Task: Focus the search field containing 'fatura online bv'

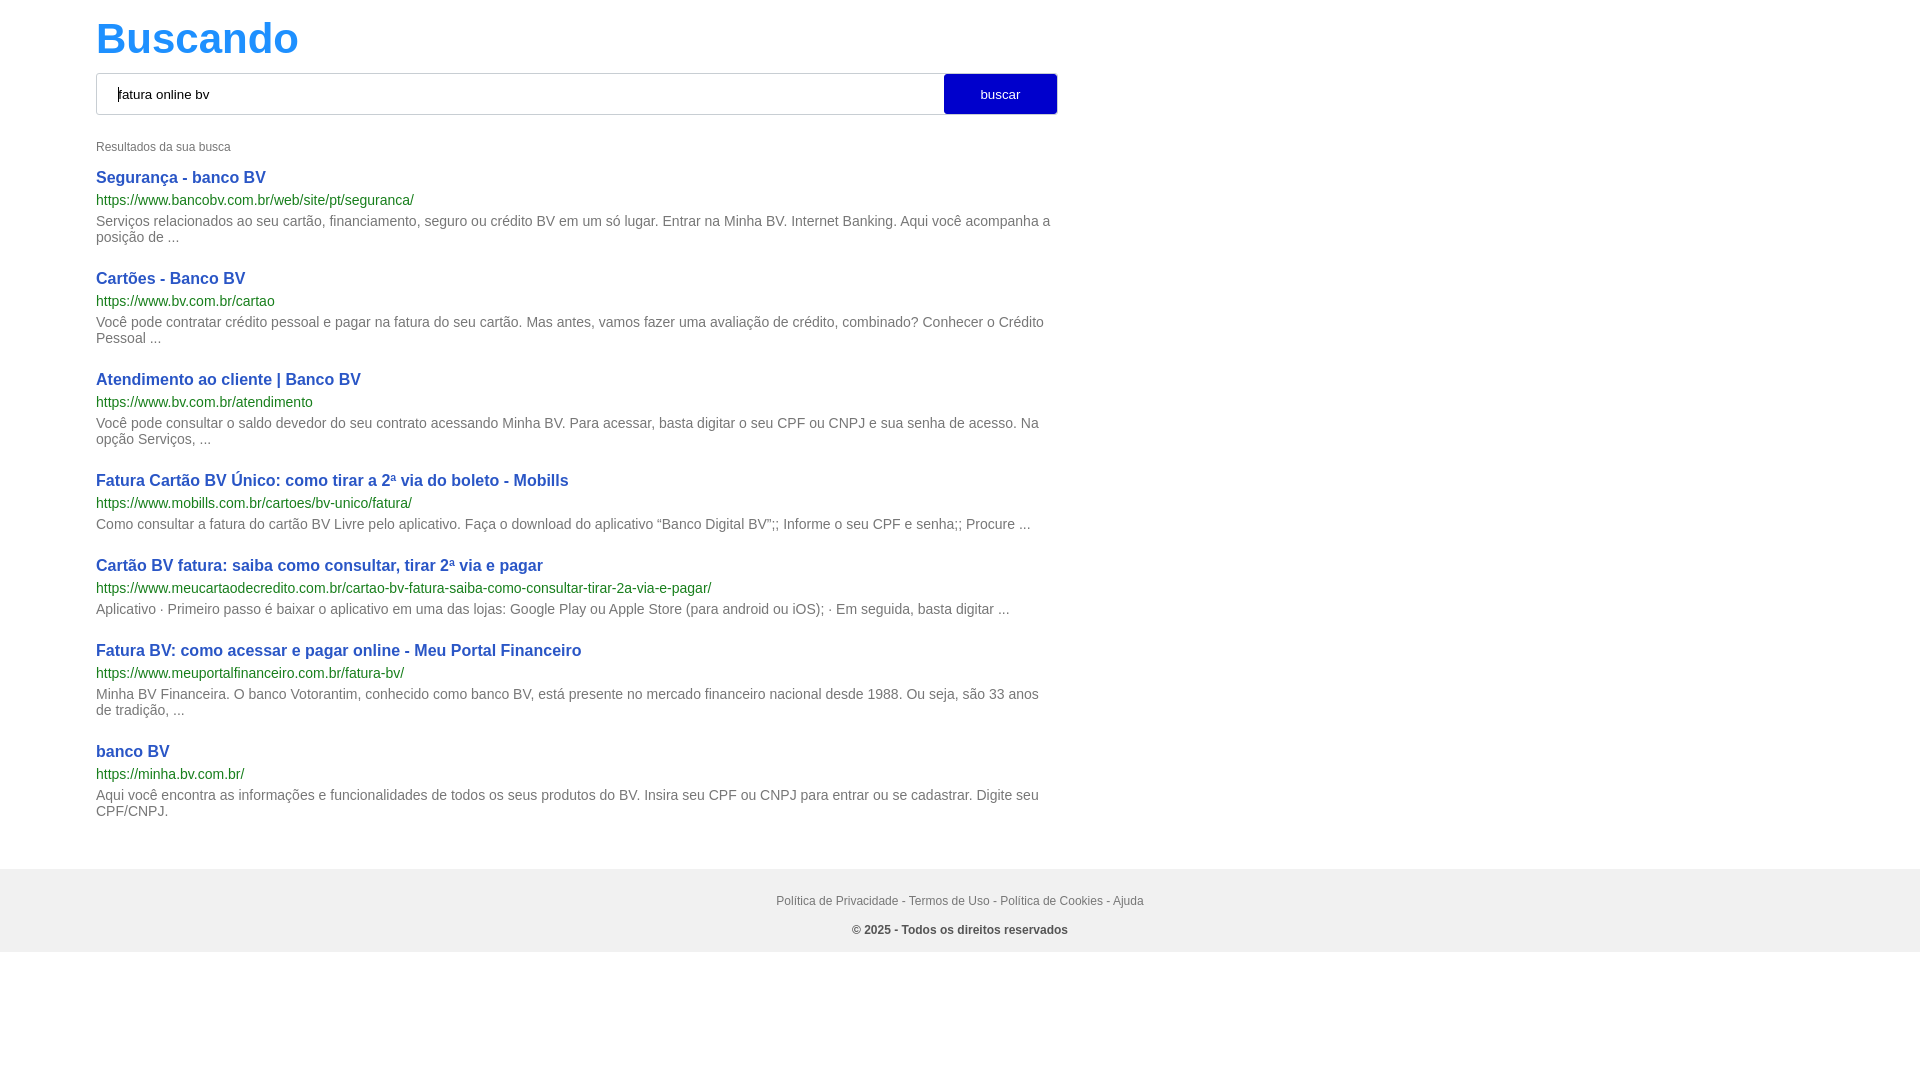Action: point(520,94)
